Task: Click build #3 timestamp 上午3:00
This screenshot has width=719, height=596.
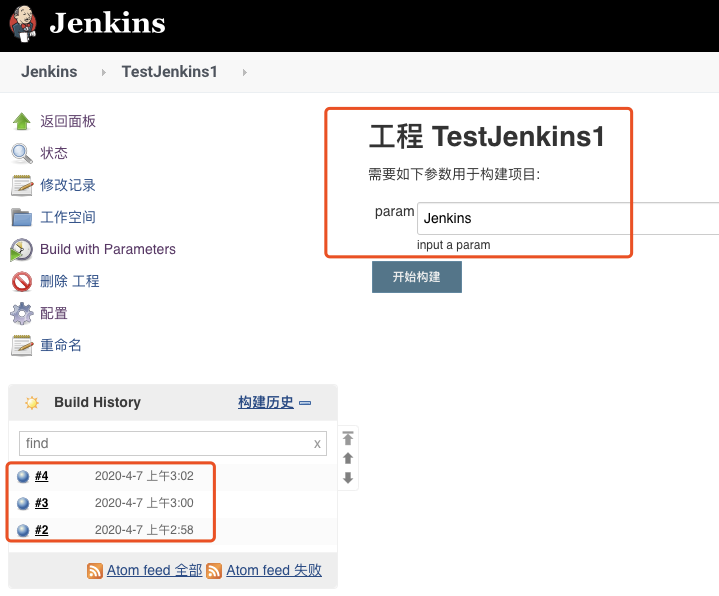Action: (x=144, y=503)
